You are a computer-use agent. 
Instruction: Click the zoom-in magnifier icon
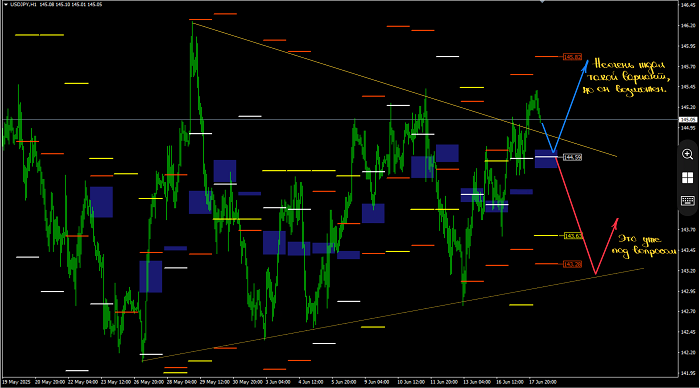coord(688,154)
